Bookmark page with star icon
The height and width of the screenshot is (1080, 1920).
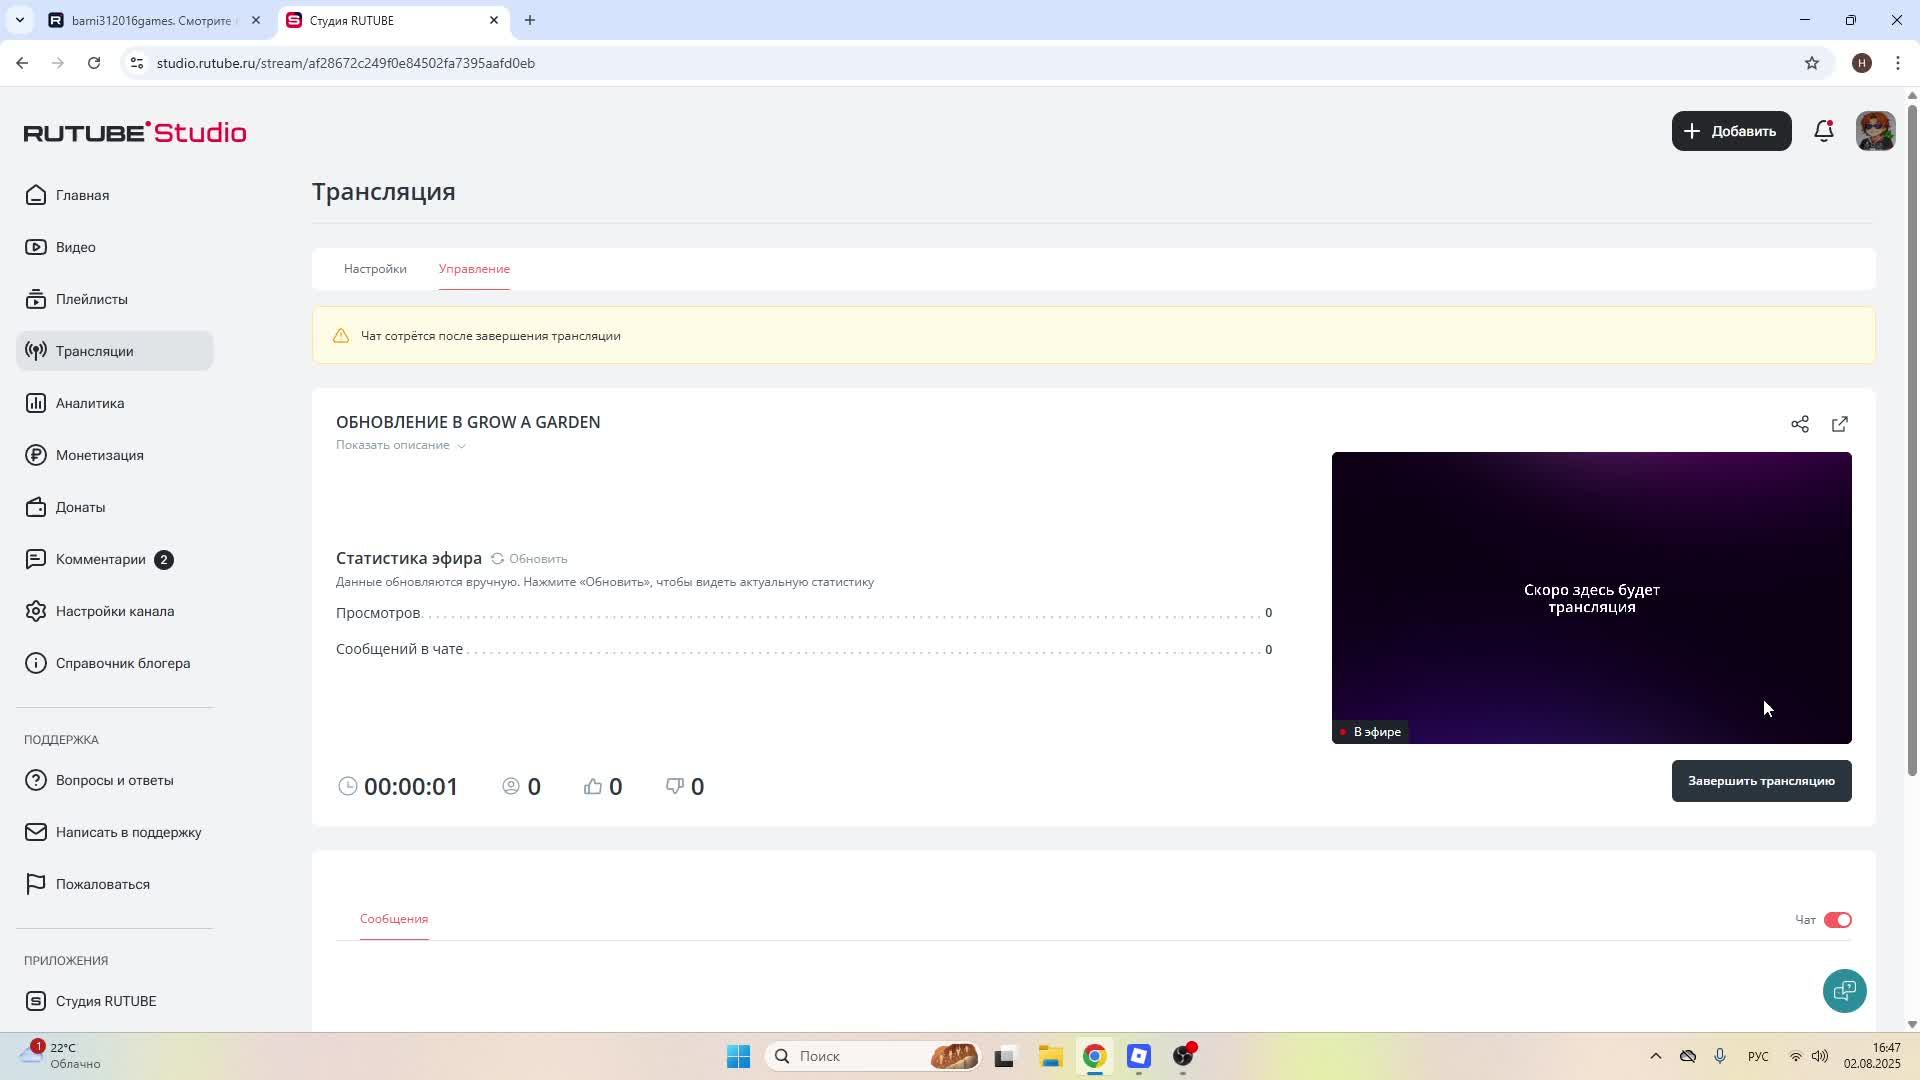[1812, 63]
